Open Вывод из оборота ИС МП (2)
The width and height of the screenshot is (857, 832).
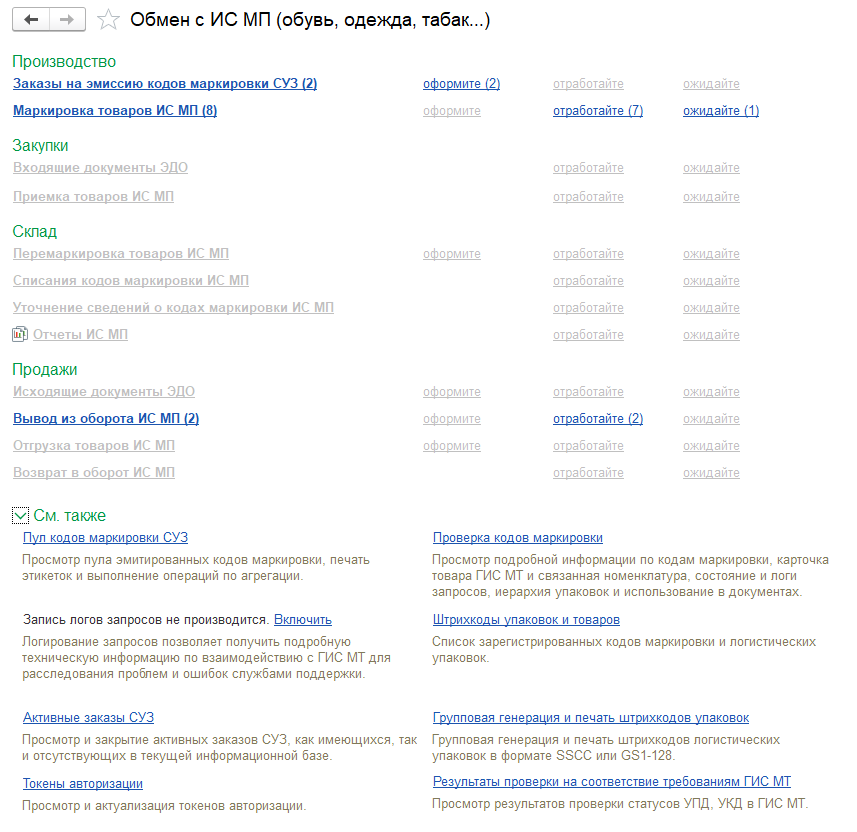(x=106, y=418)
